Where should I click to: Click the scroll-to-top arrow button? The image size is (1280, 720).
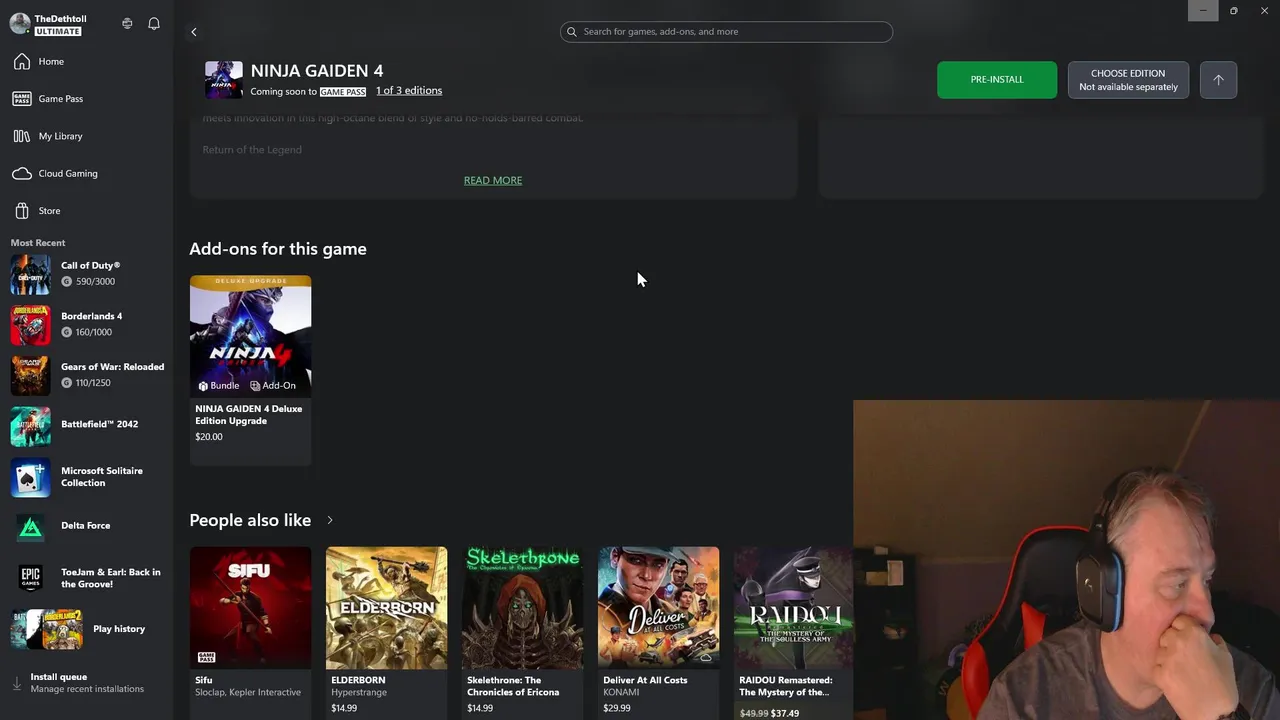point(1218,80)
